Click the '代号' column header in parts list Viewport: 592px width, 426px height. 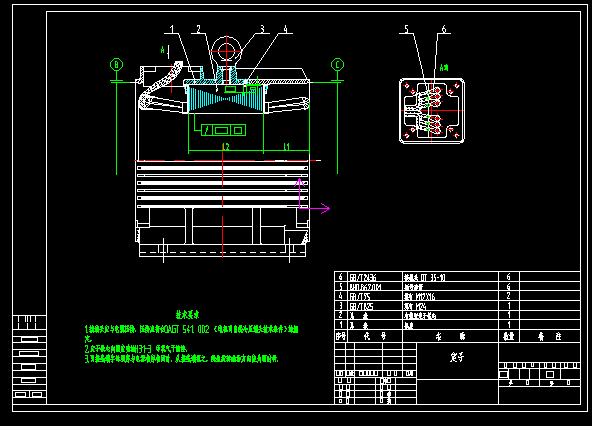[375, 336]
